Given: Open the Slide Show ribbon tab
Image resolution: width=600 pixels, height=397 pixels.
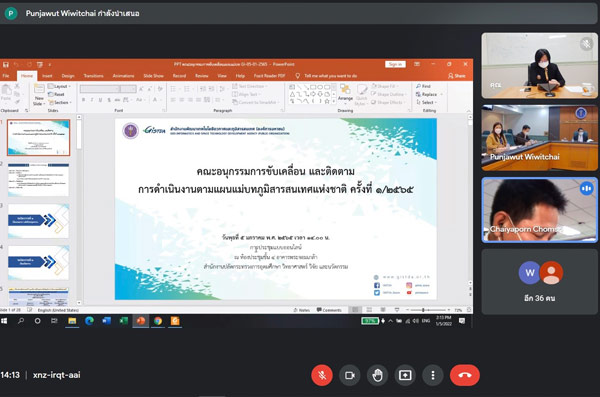Looking at the screenshot, I should pyautogui.click(x=153, y=76).
